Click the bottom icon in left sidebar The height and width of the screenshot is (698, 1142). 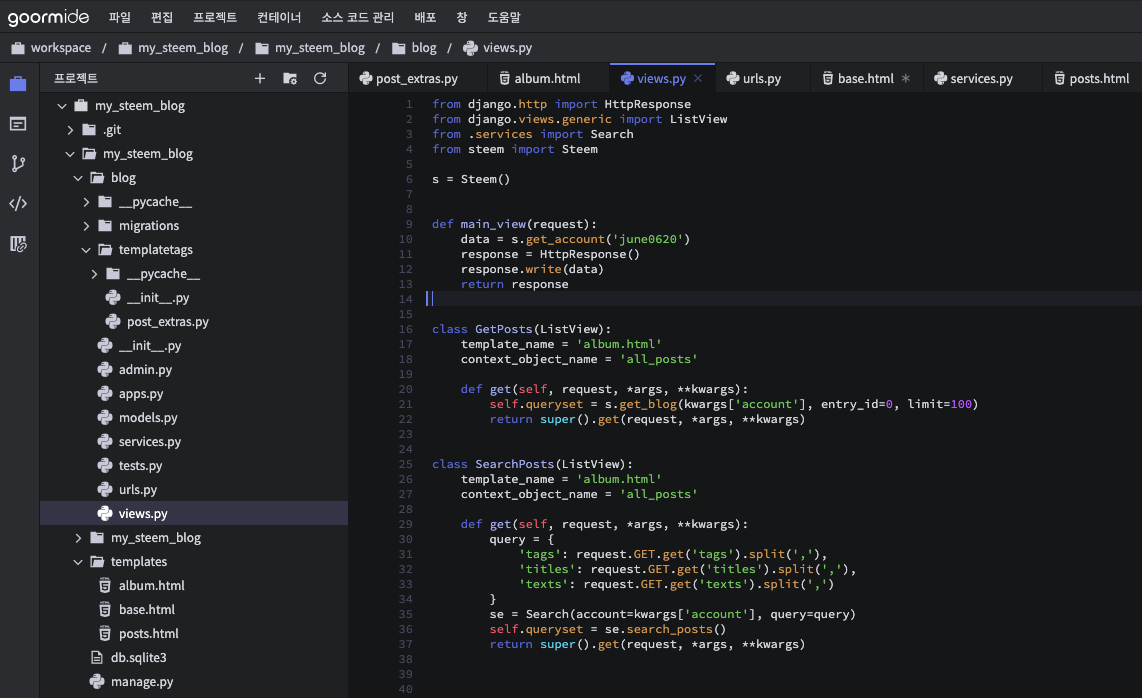pos(18,244)
